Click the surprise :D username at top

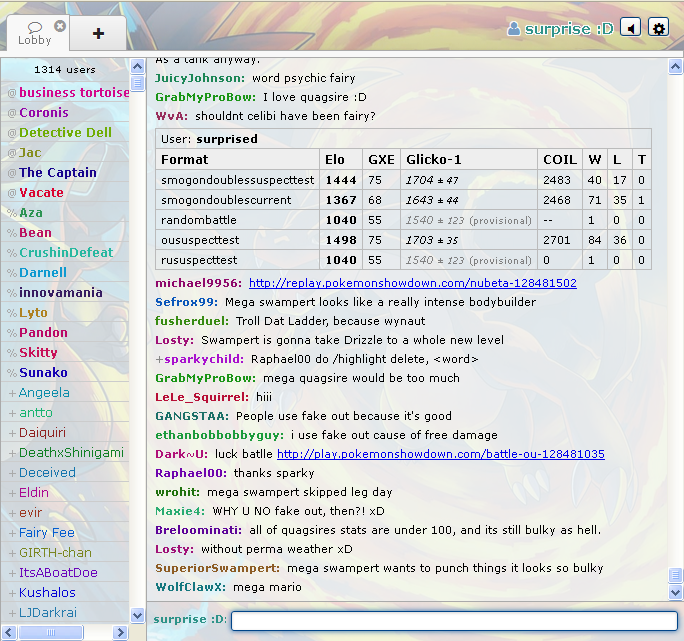point(569,29)
